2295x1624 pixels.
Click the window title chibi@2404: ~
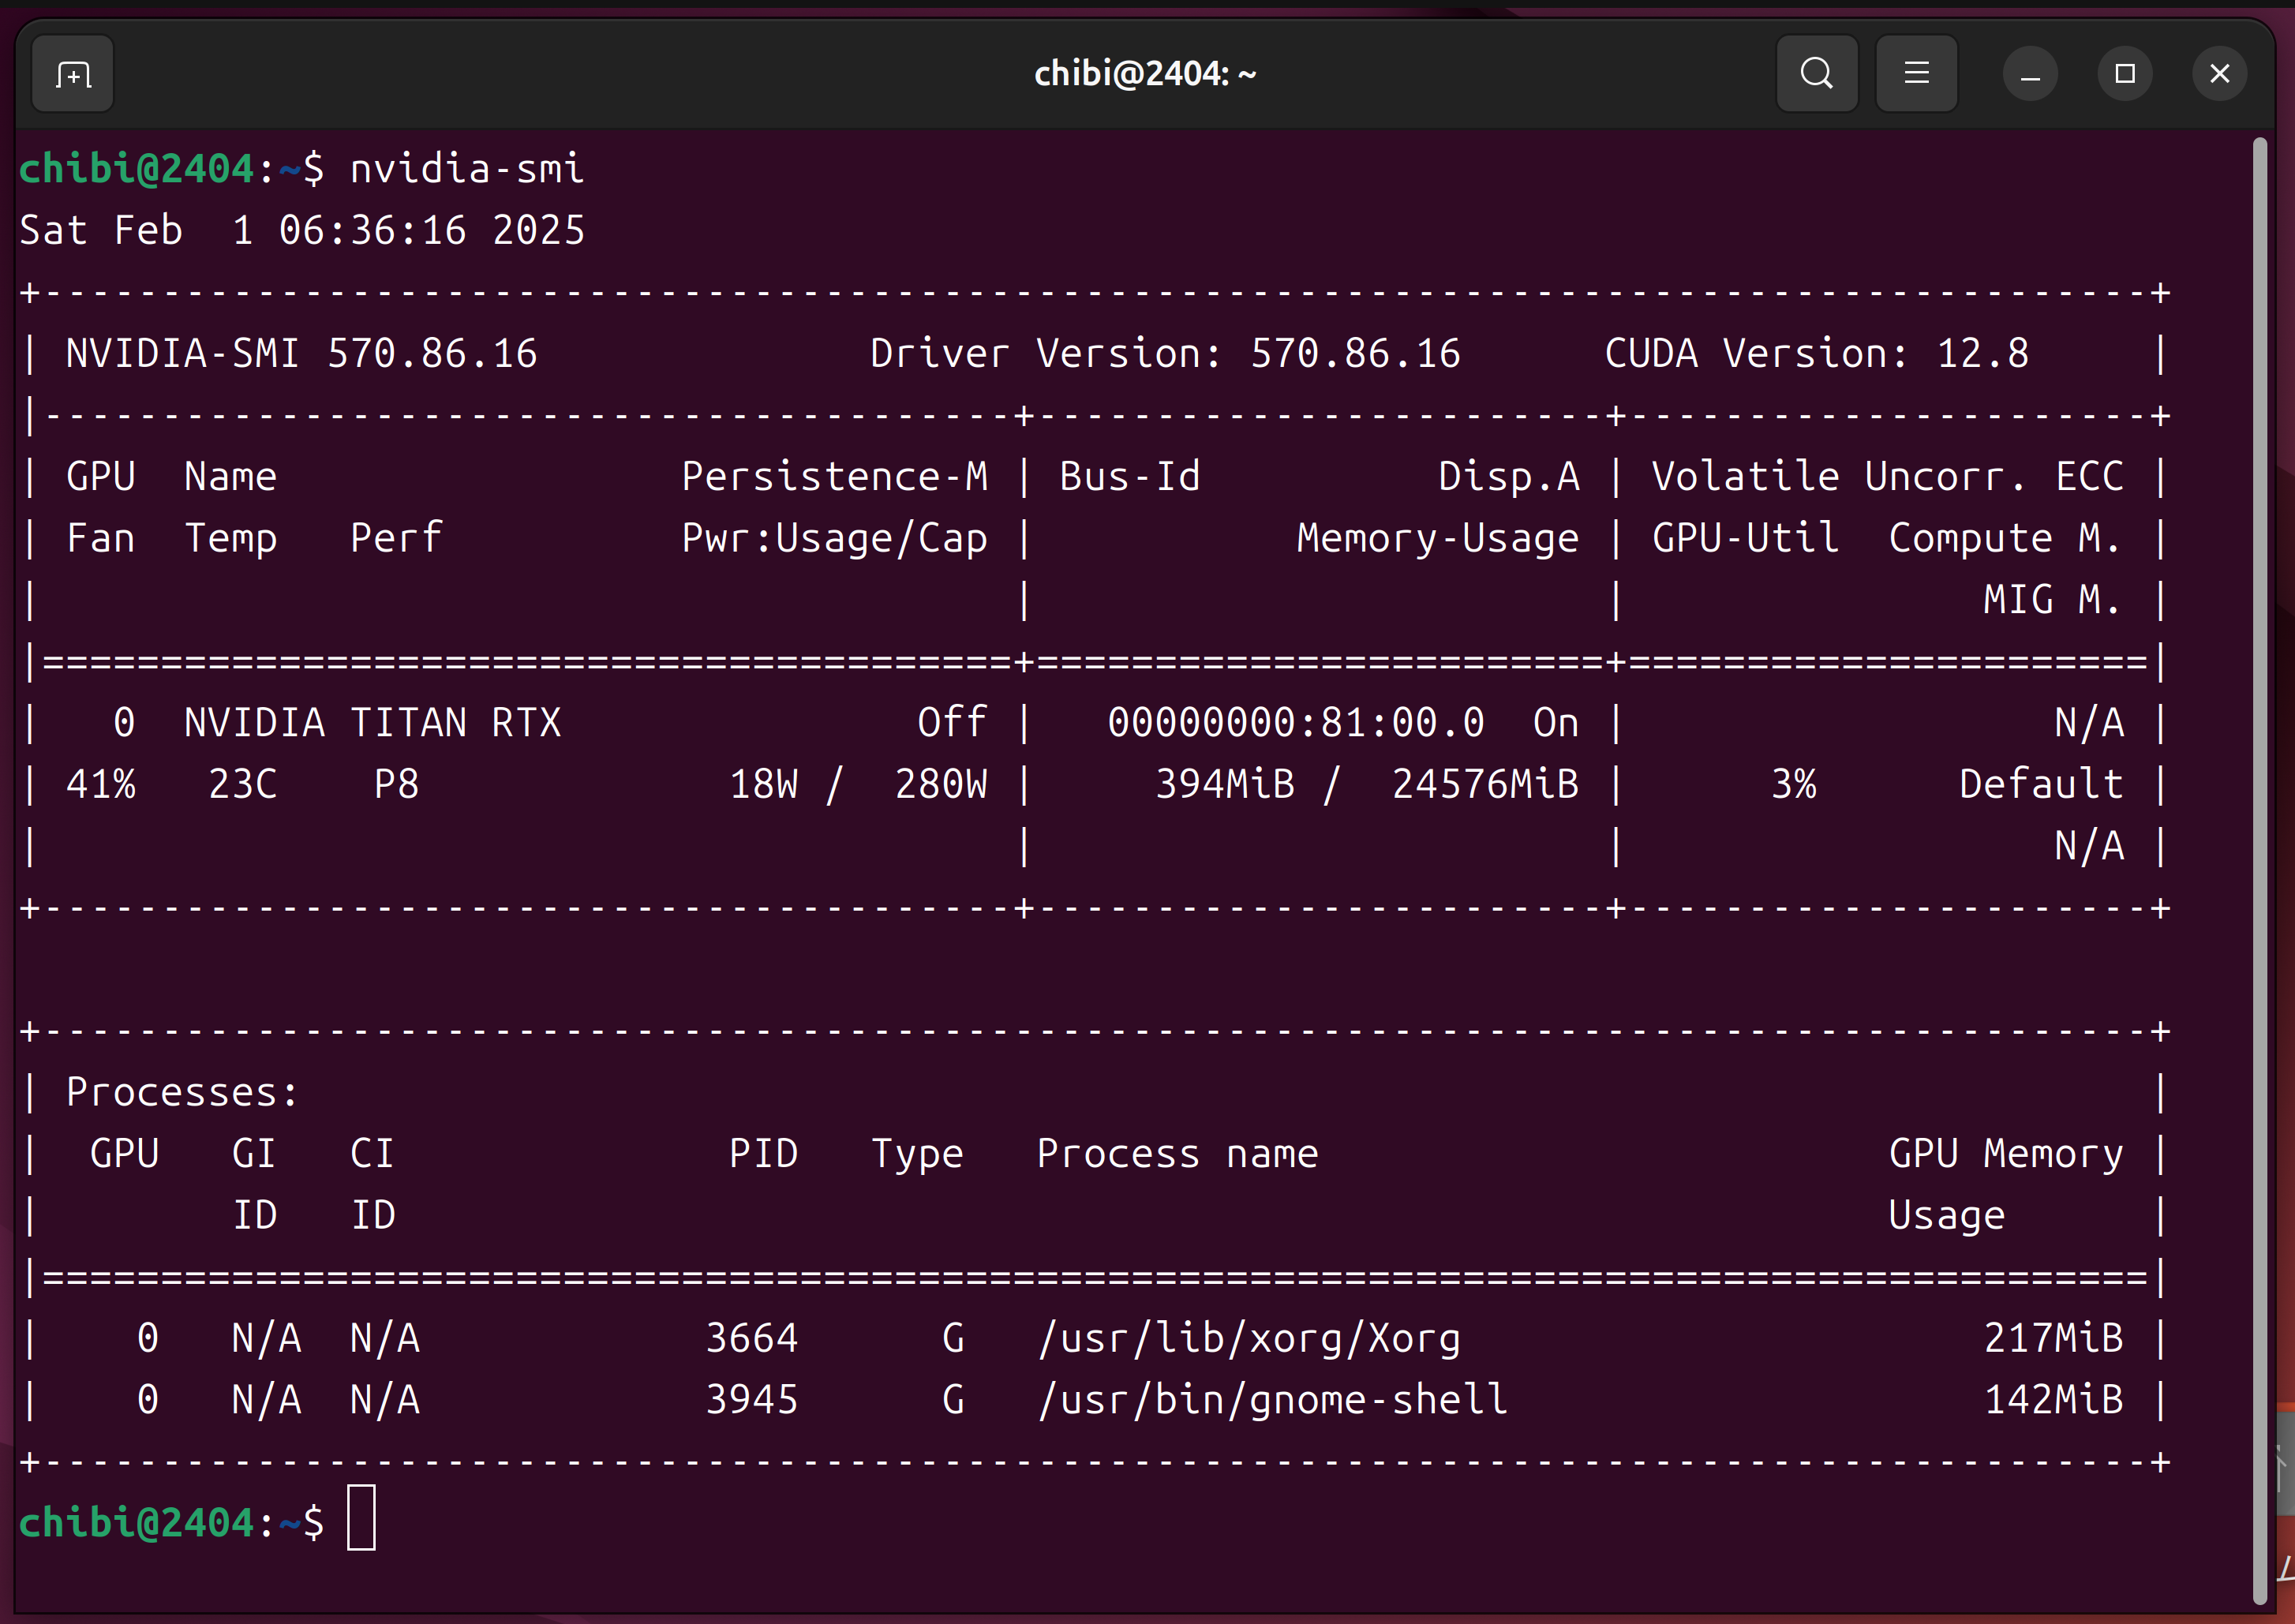pyautogui.click(x=1145, y=74)
